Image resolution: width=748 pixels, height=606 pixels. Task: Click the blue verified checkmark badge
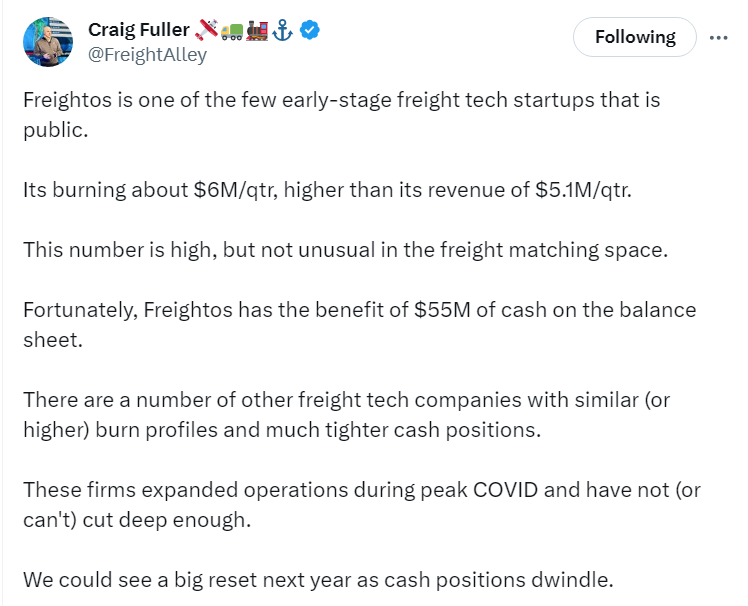pos(310,30)
